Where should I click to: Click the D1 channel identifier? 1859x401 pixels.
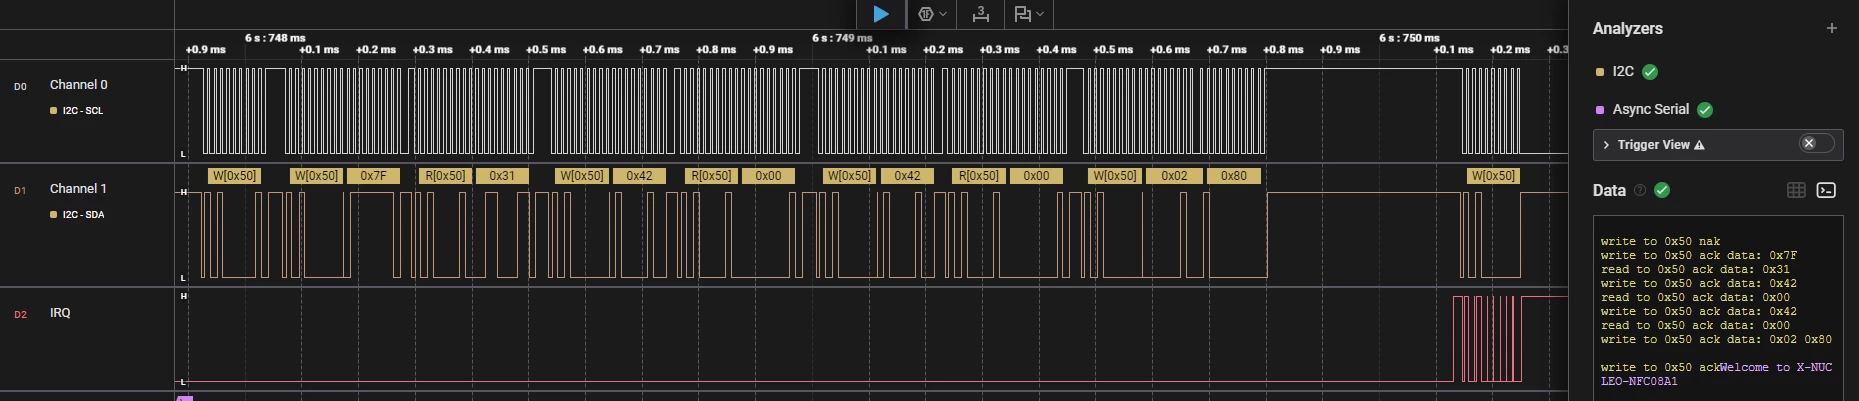[20, 191]
